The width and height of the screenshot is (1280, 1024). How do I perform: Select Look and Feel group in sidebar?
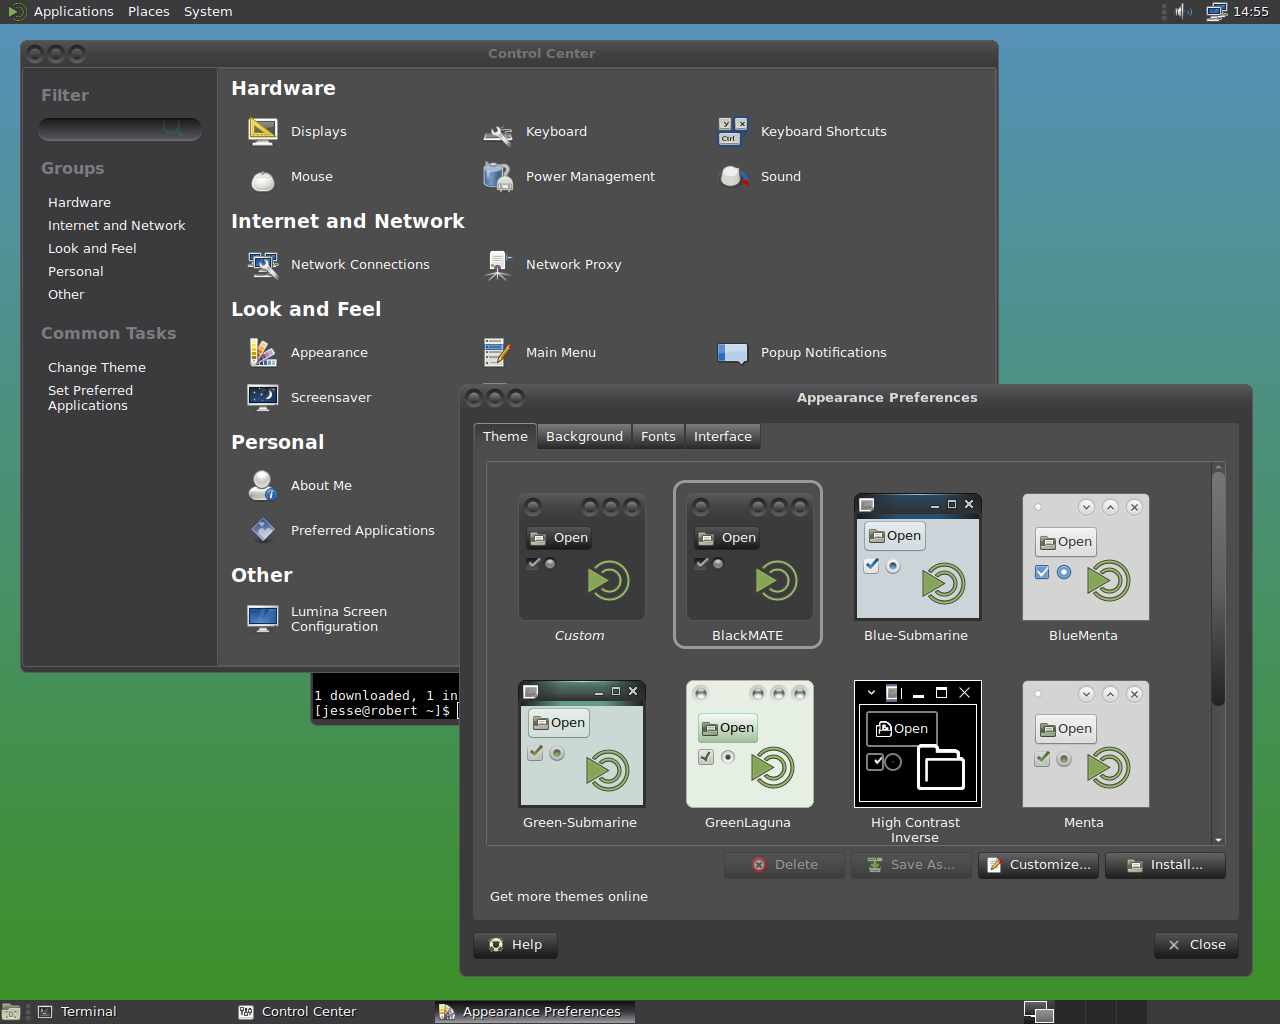[92, 249]
